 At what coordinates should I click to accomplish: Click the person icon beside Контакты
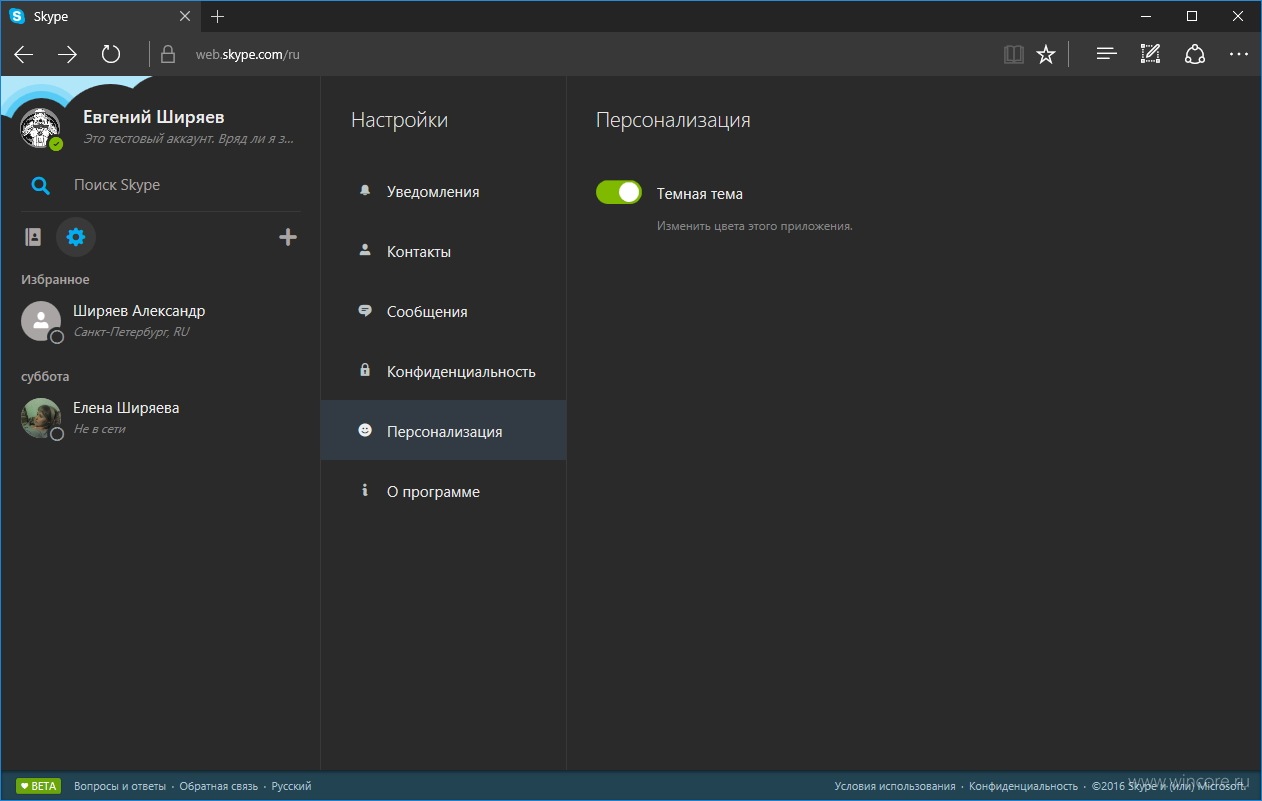coord(365,250)
